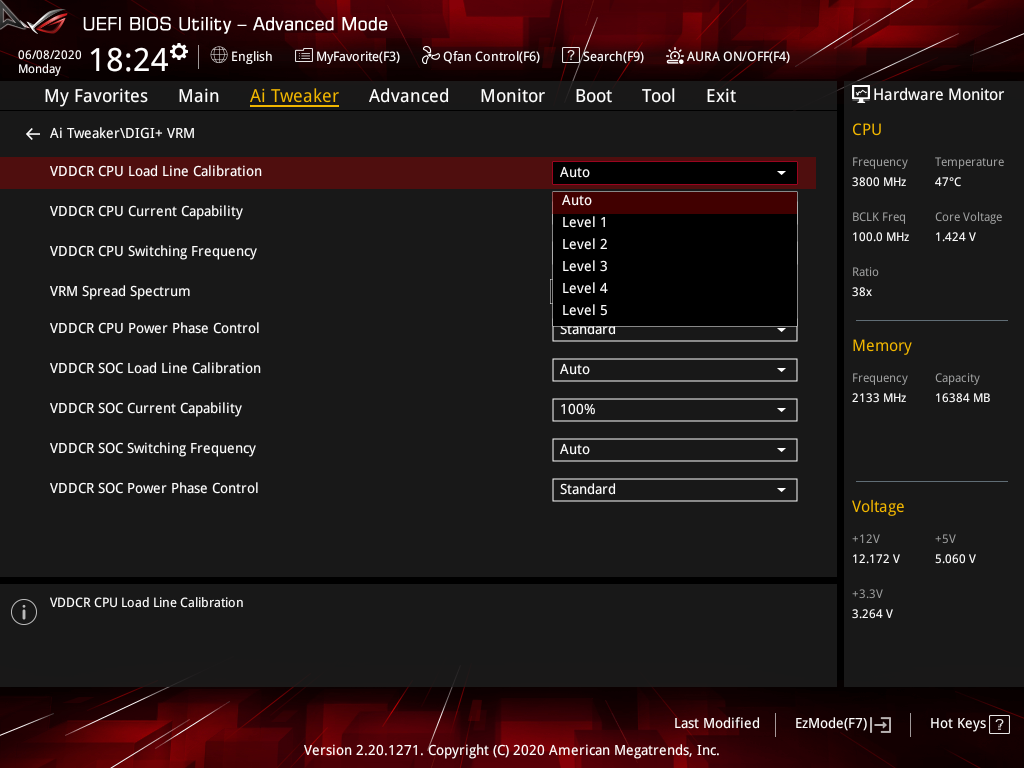
Task: Select VDDCR SOC Load Line Calibration label
Action: 155,368
